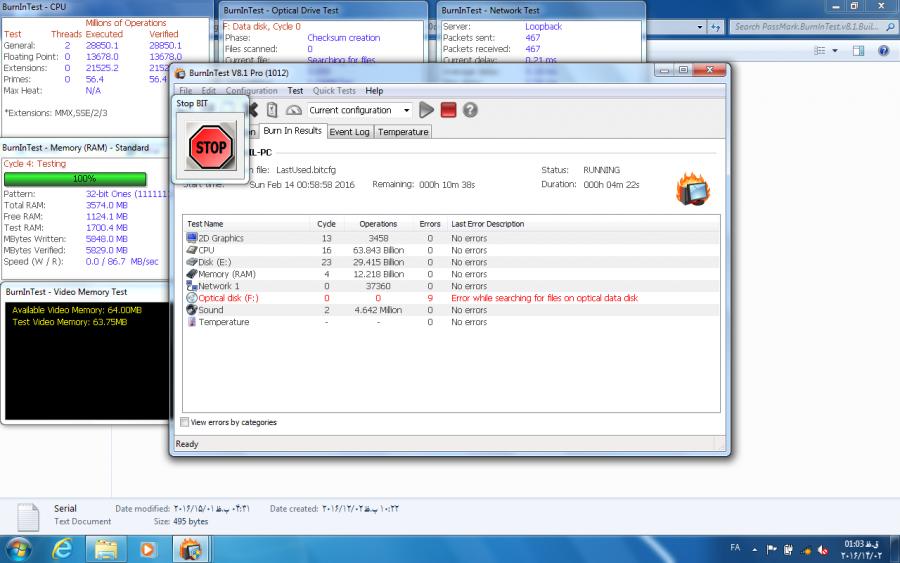Switch to the Temperature tab
Screen dimensions: 900x563
click(x=403, y=132)
